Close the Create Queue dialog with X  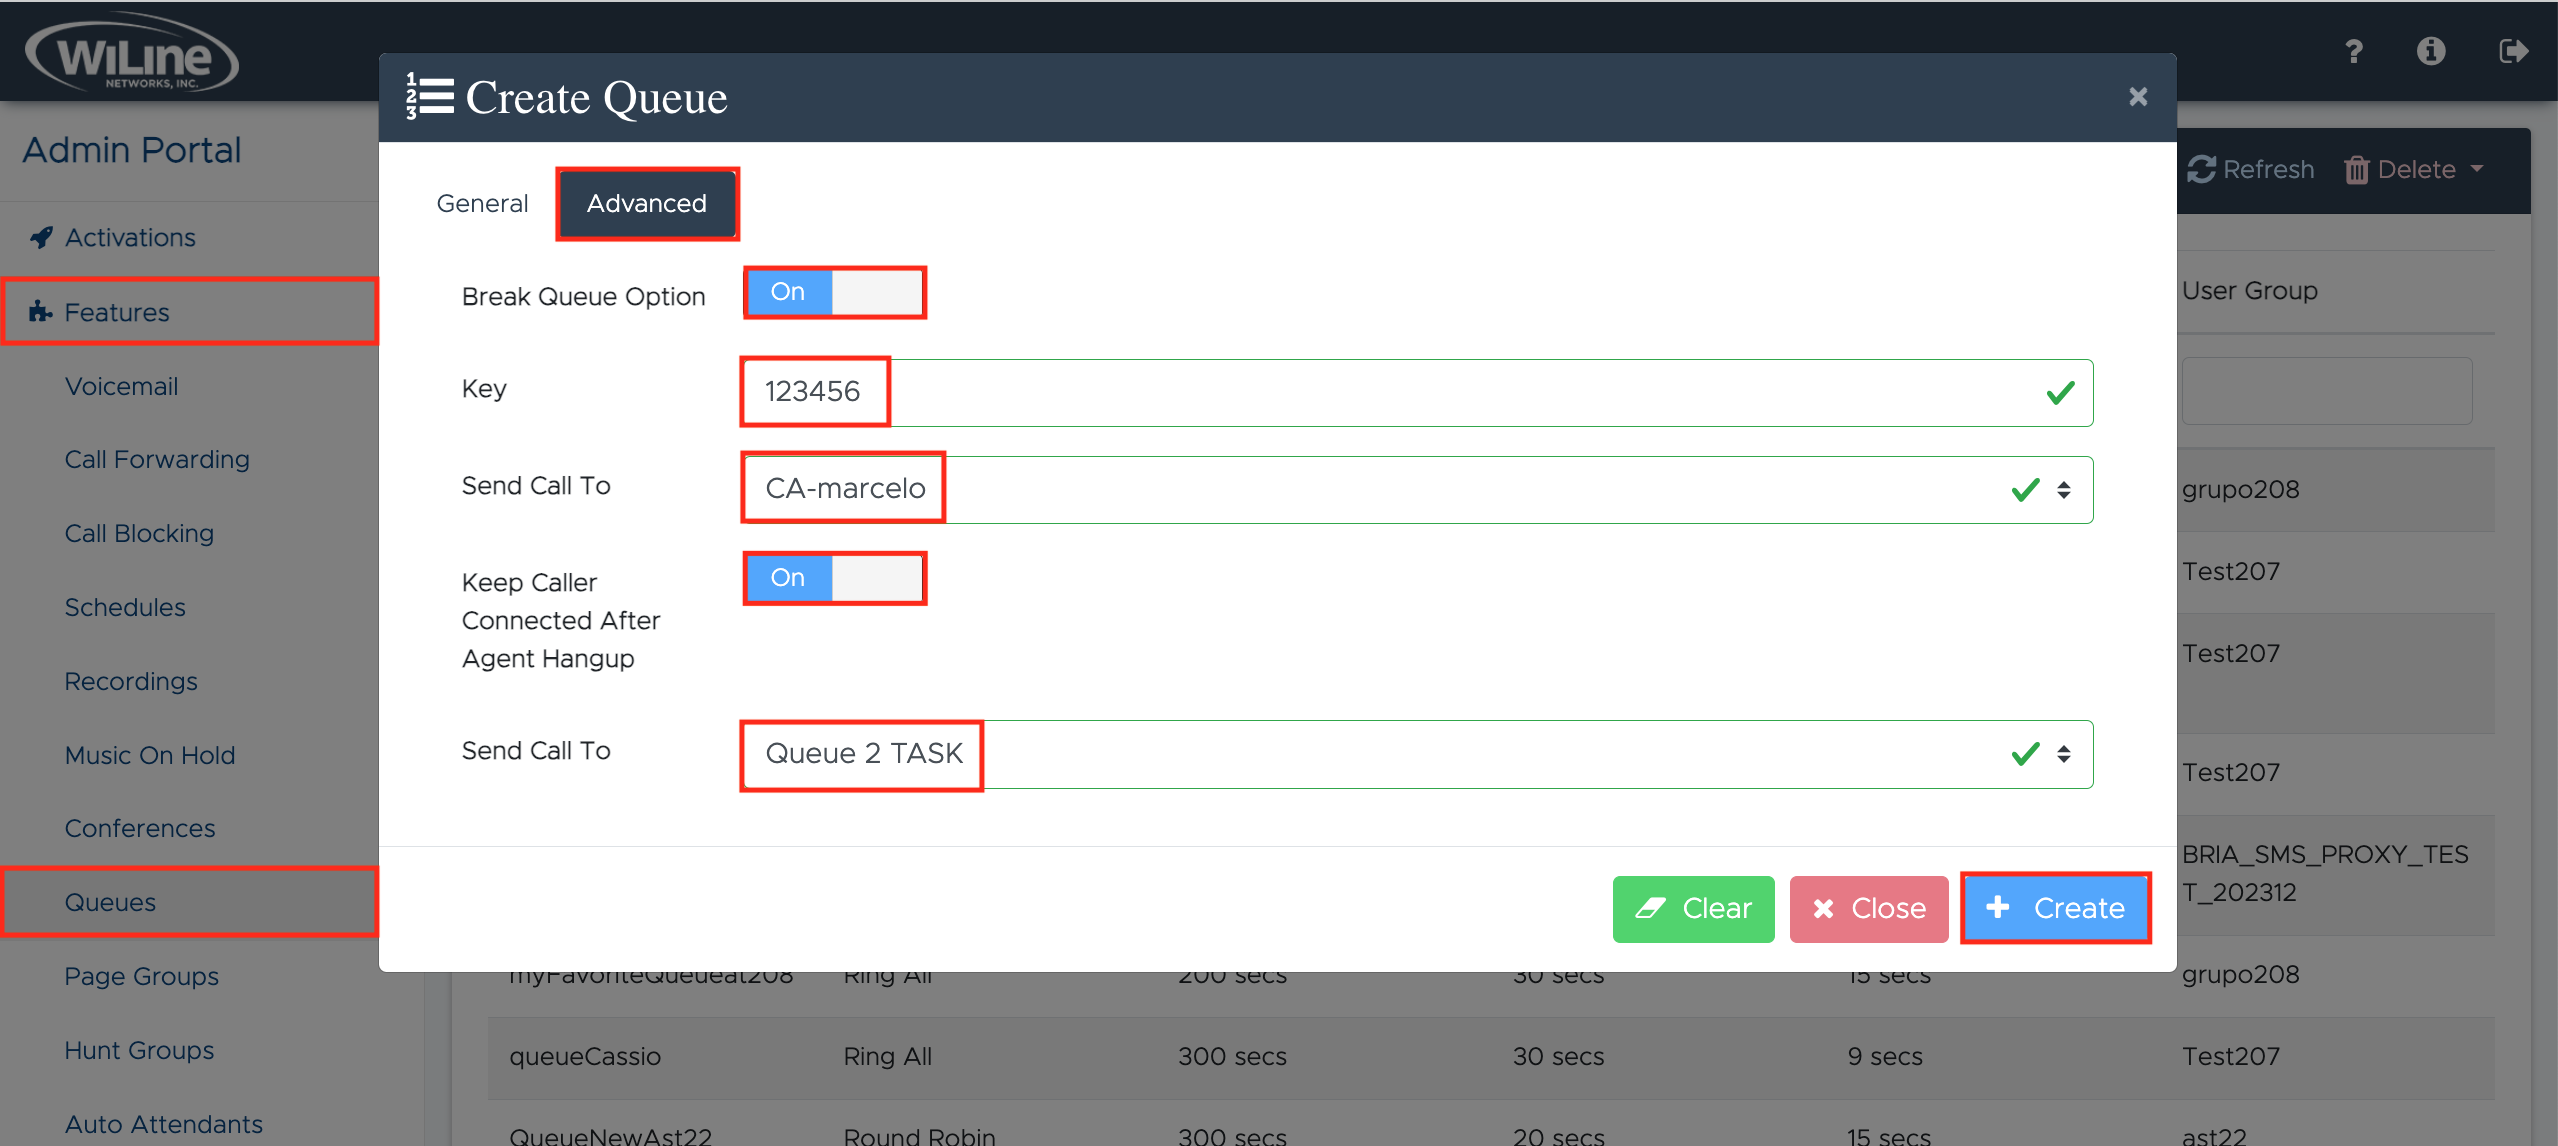point(2137,97)
